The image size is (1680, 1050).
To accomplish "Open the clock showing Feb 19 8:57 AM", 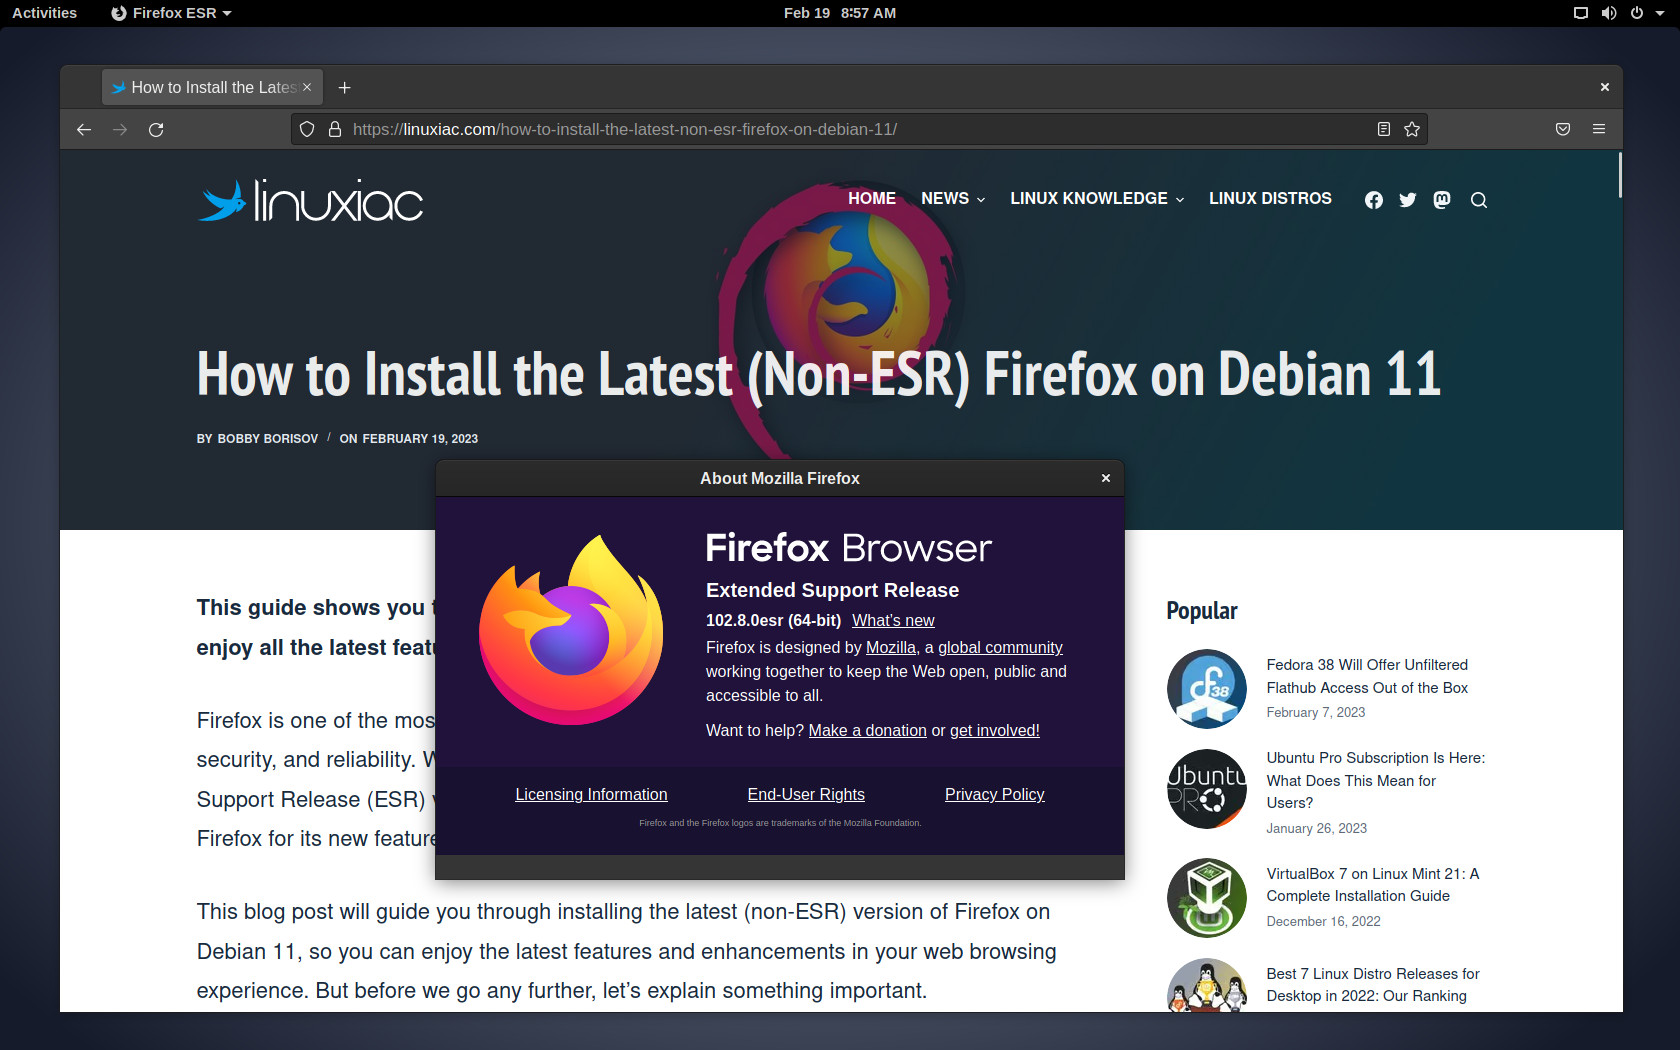I will [840, 13].
